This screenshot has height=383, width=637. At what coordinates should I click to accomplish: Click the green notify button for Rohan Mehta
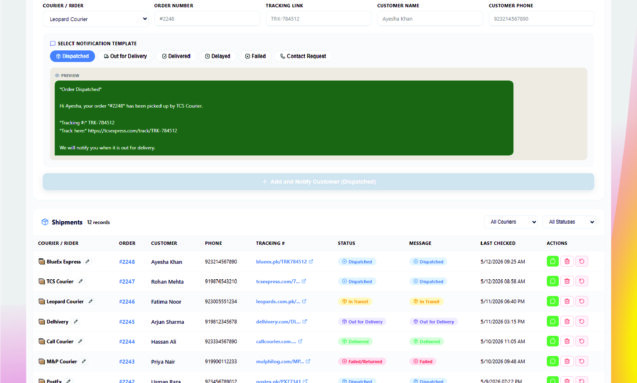(552, 281)
